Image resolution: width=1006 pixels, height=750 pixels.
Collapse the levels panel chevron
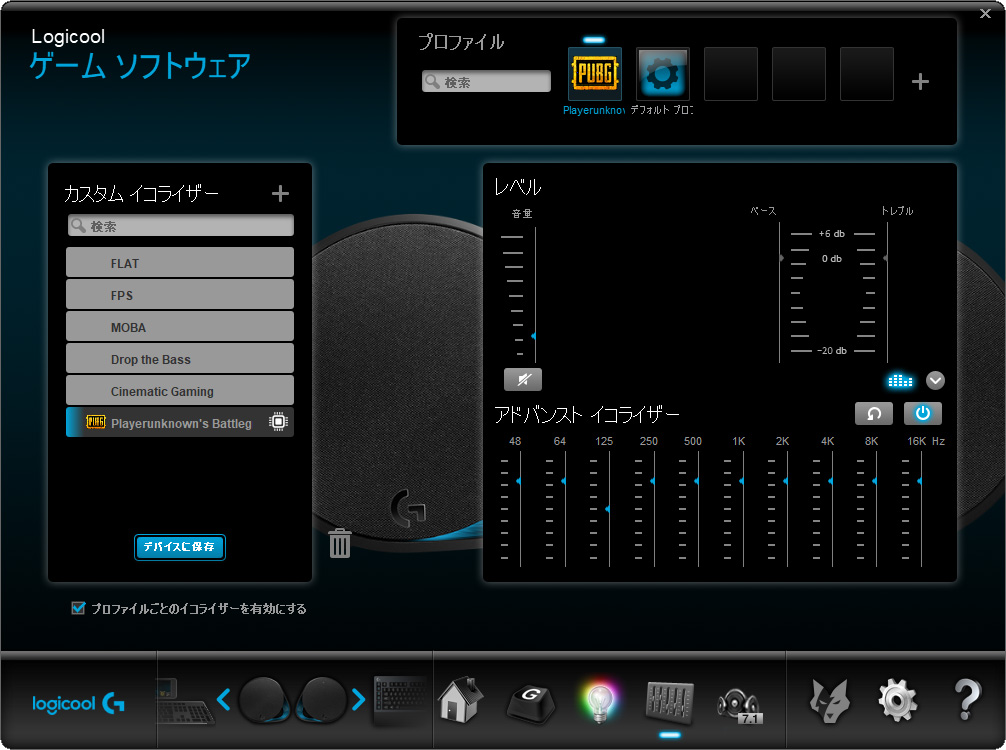(935, 380)
